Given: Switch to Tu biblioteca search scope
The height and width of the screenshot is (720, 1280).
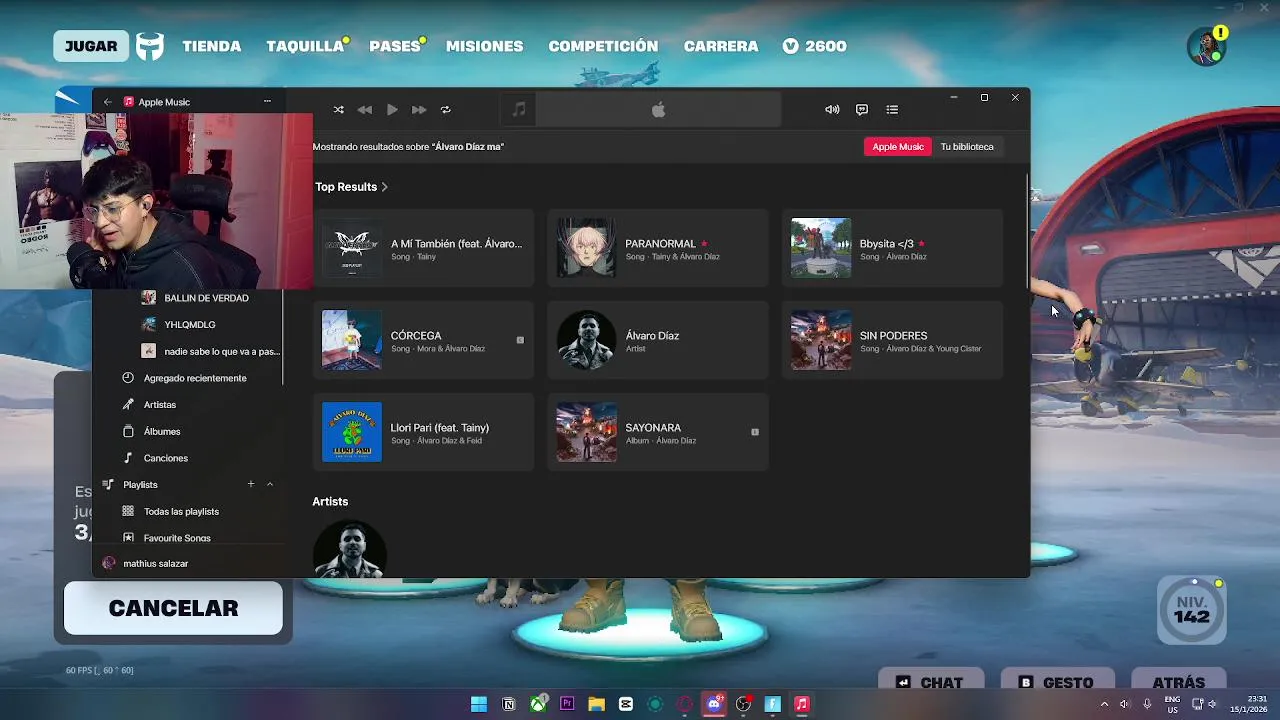Looking at the screenshot, I should click(x=967, y=147).
